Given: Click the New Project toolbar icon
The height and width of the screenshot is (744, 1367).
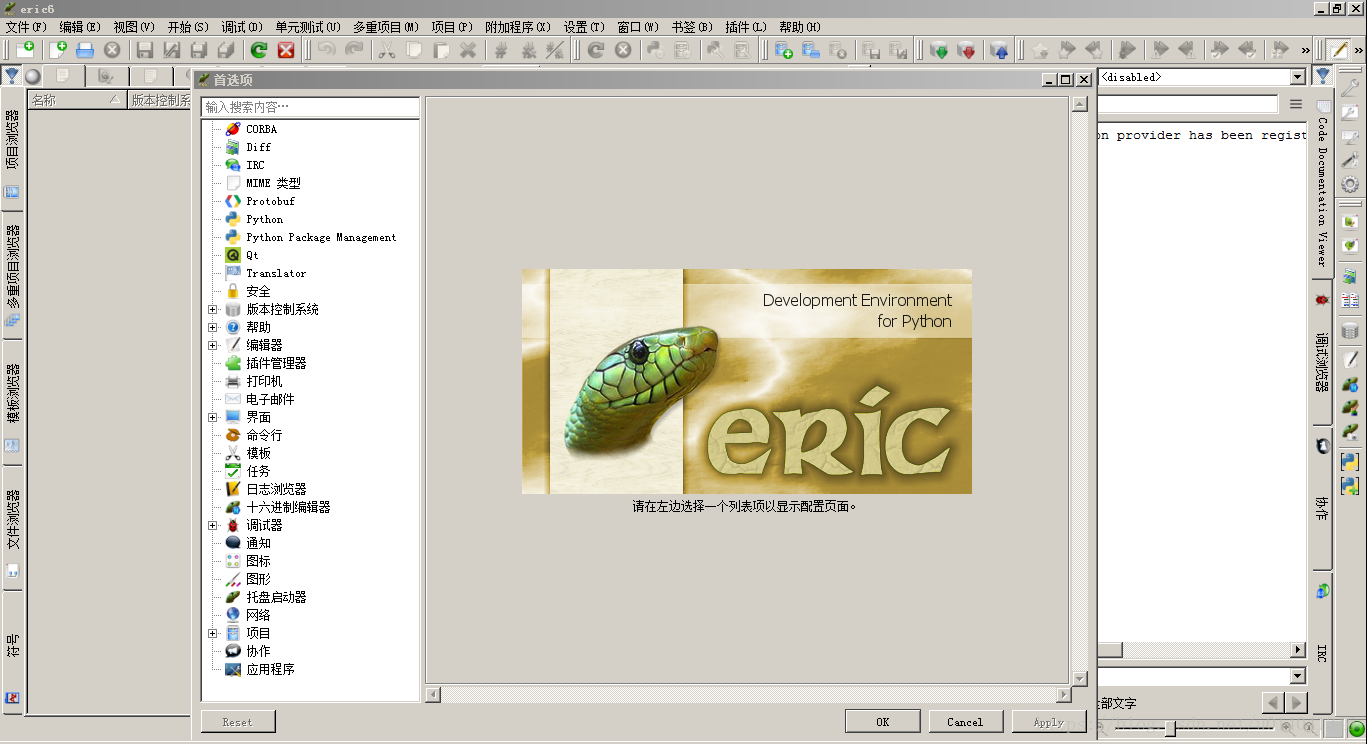Looking at the screenshot, I should click(24, 49).
